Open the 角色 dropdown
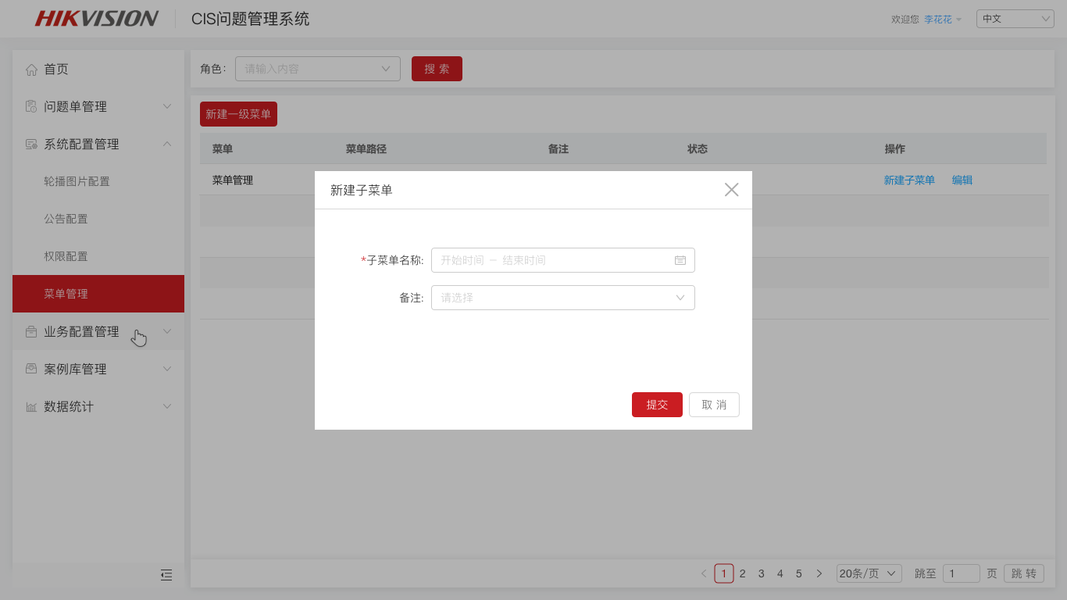The height and width of the screenshot is (600, 1067). pos(318,69)
